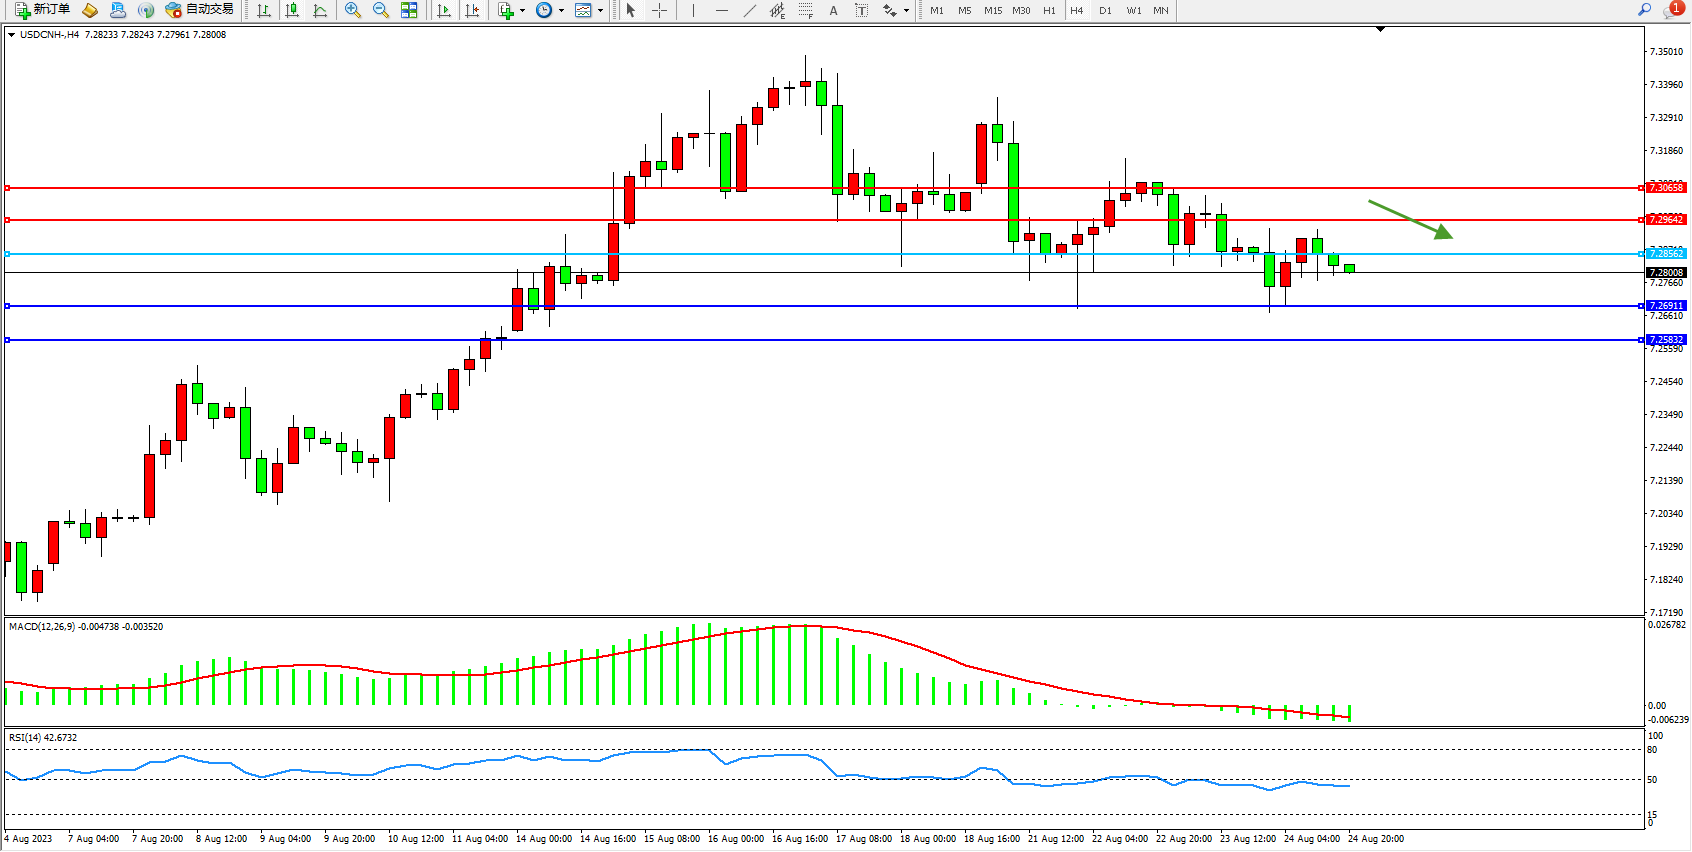Viewport: 1692px width, 852px height.
Task: Click the New Order (新订单) button
Action: tap(43, 10)
